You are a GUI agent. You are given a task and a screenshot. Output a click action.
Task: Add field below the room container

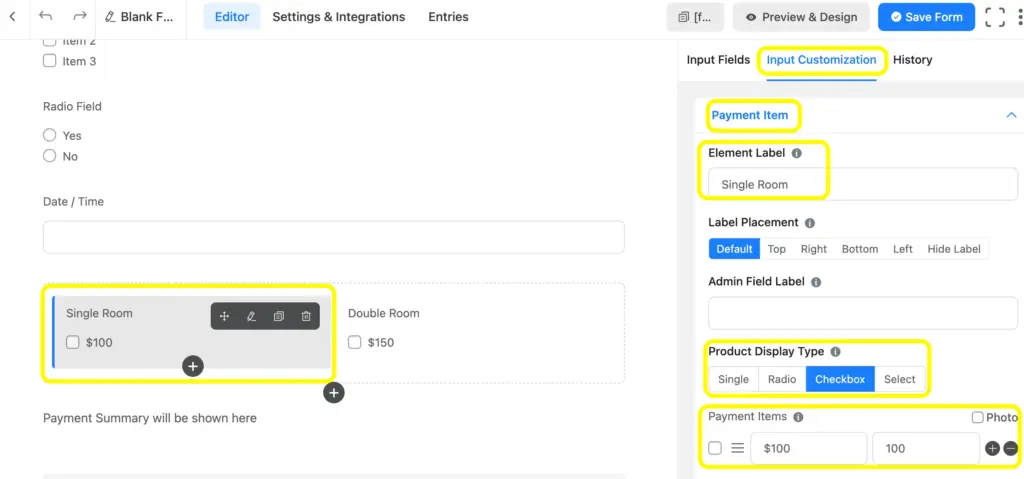334,393
